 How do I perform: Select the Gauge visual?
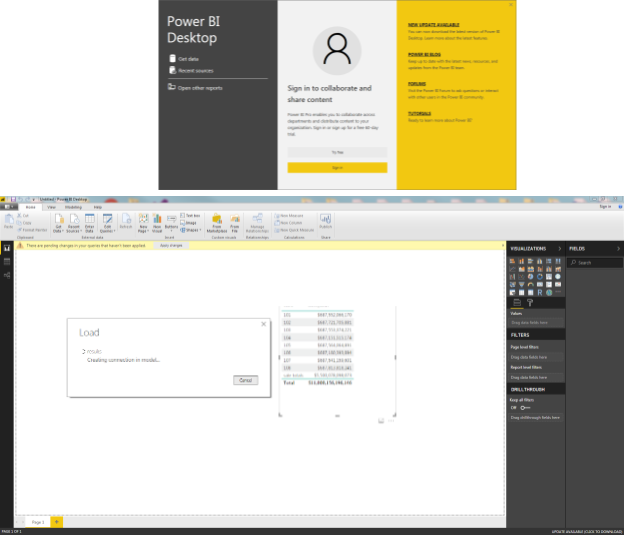pyautogui.click(x=531, y=285)
